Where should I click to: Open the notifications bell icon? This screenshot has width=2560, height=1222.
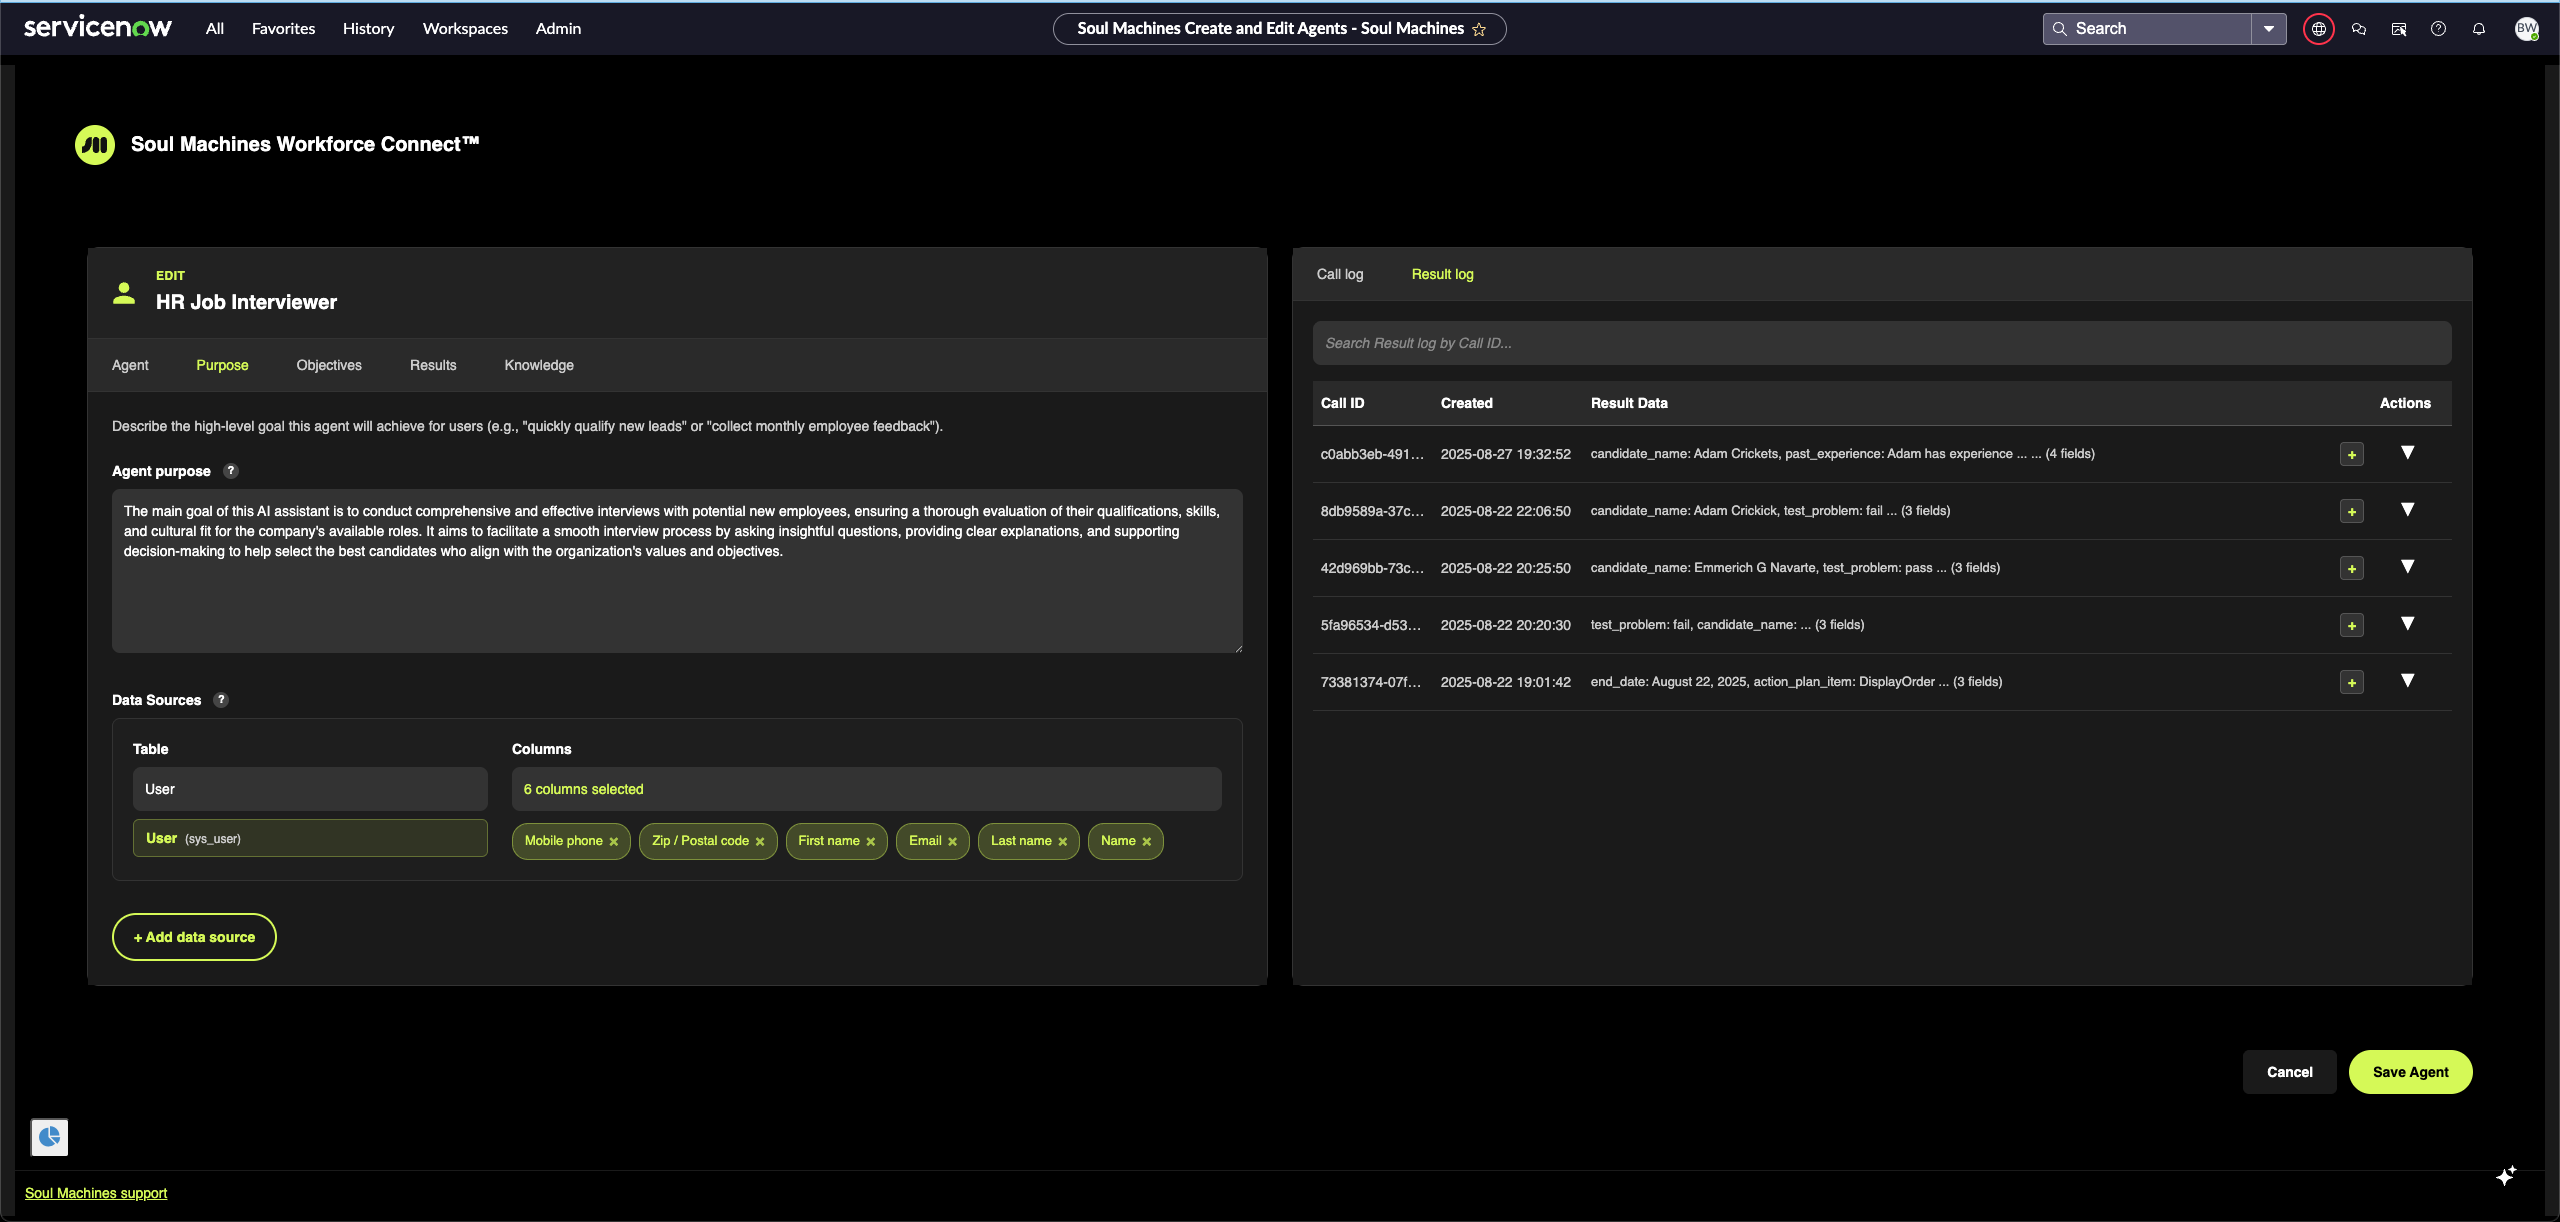tap(2479, 28)
